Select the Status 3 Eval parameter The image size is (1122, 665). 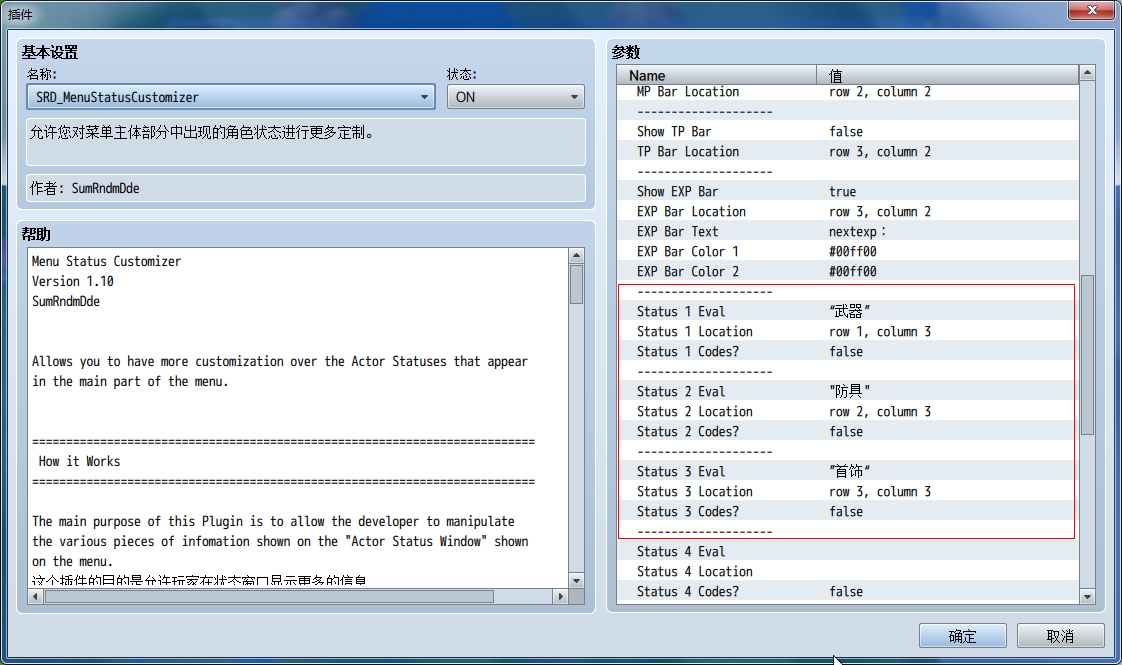[848, 472]
